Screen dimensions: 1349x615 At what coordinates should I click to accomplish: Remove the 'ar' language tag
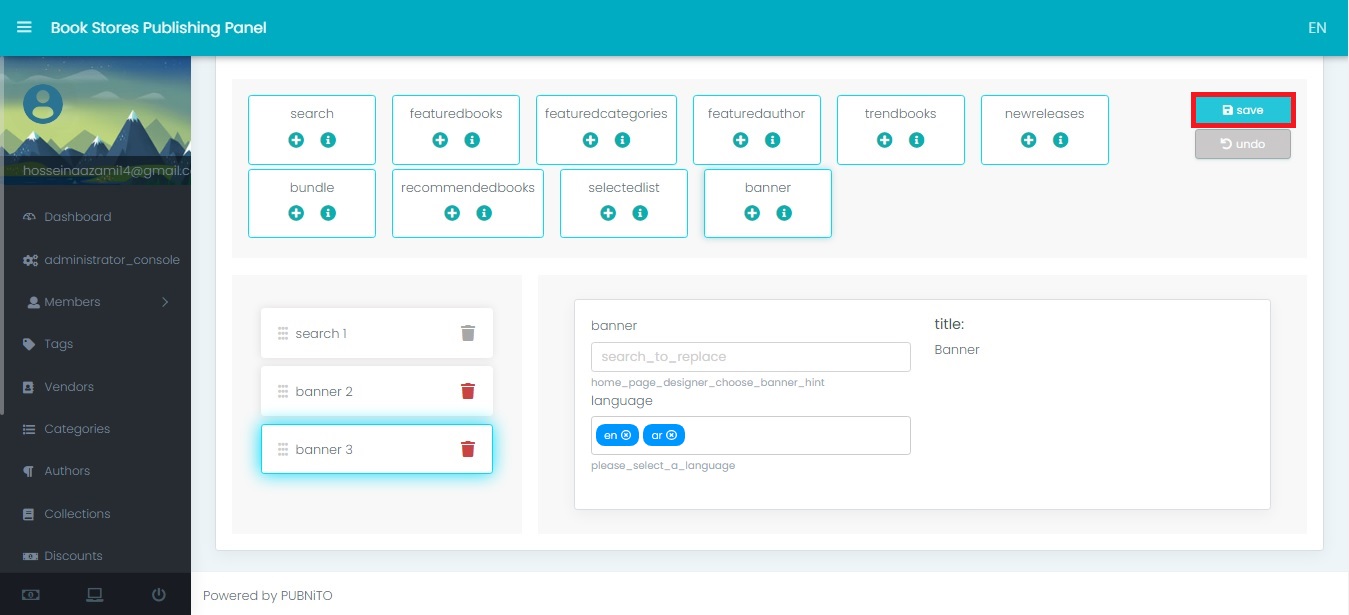point(672,435)
